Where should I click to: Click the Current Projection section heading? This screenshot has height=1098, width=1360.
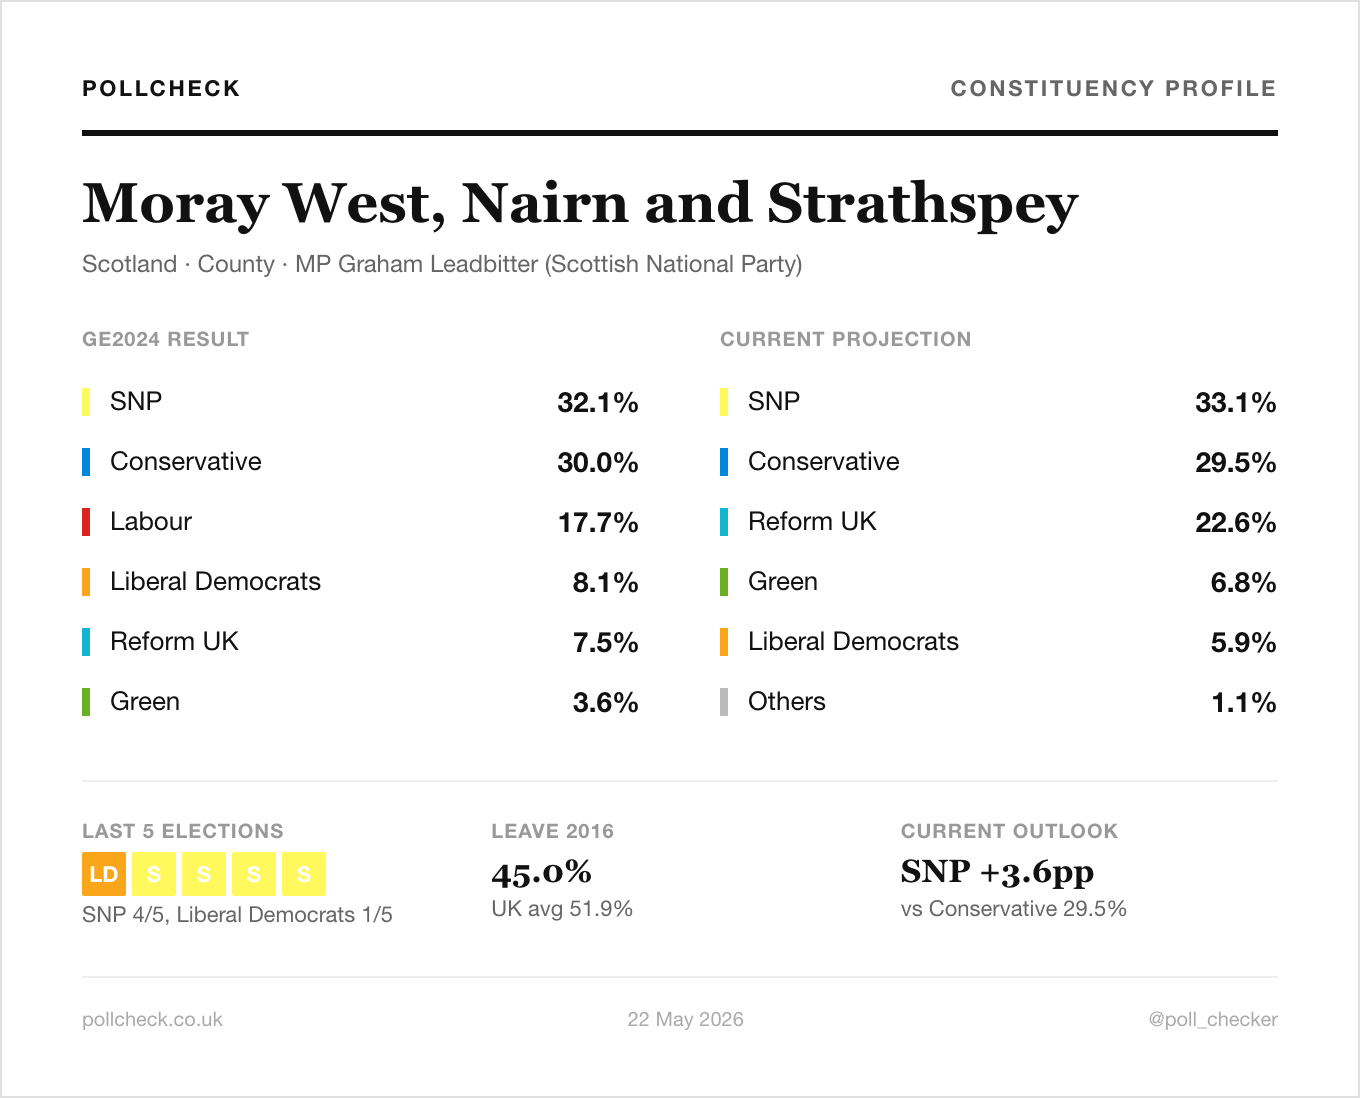[846, 339]
